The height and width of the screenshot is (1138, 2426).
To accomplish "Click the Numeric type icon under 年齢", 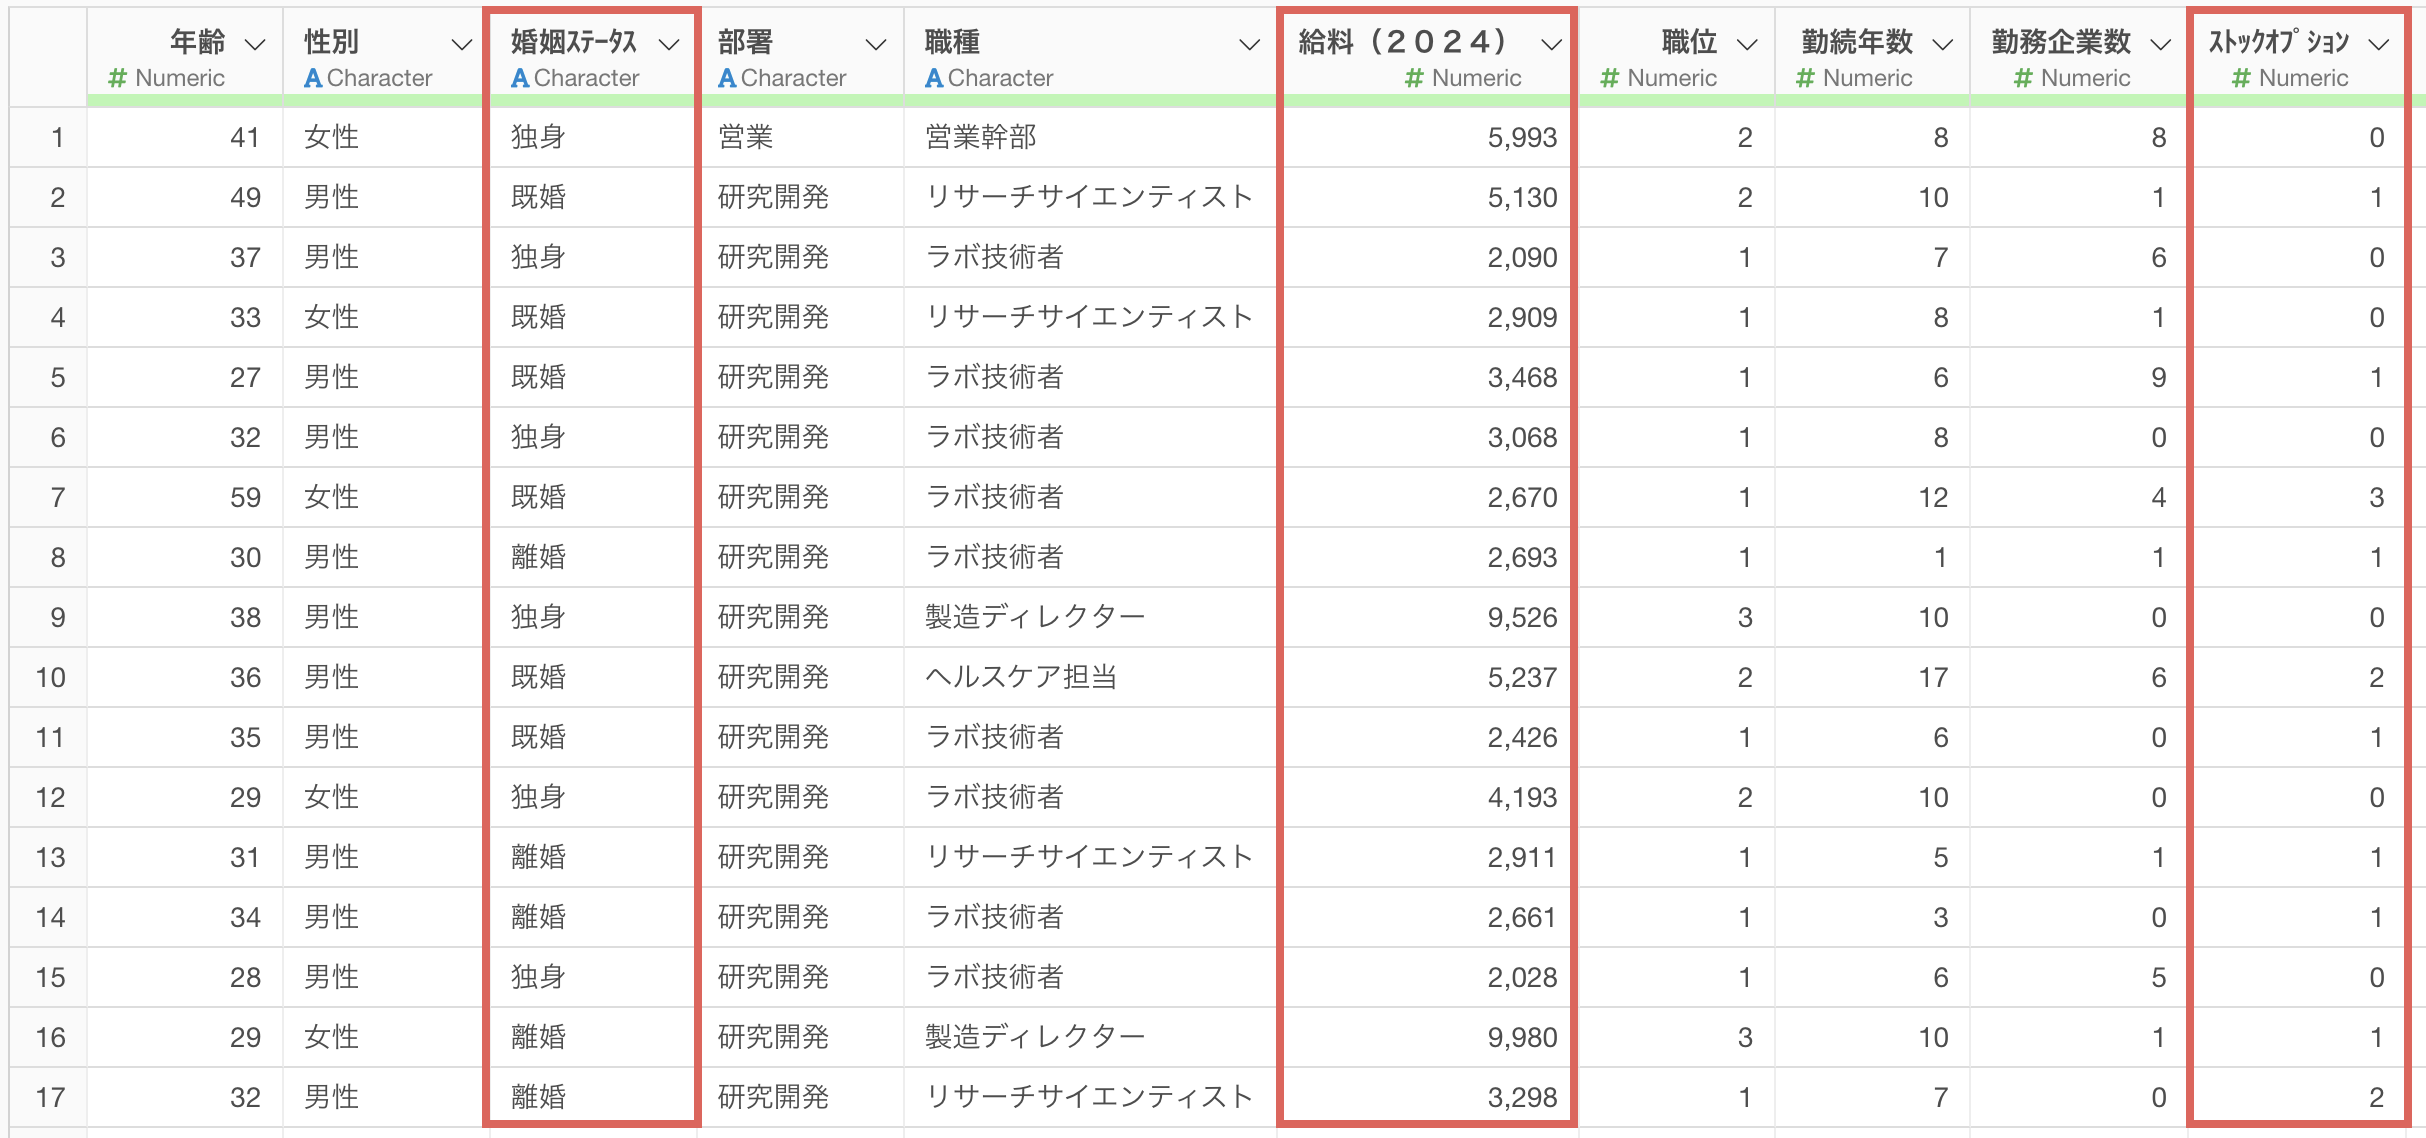I will (x=117, y=78).
